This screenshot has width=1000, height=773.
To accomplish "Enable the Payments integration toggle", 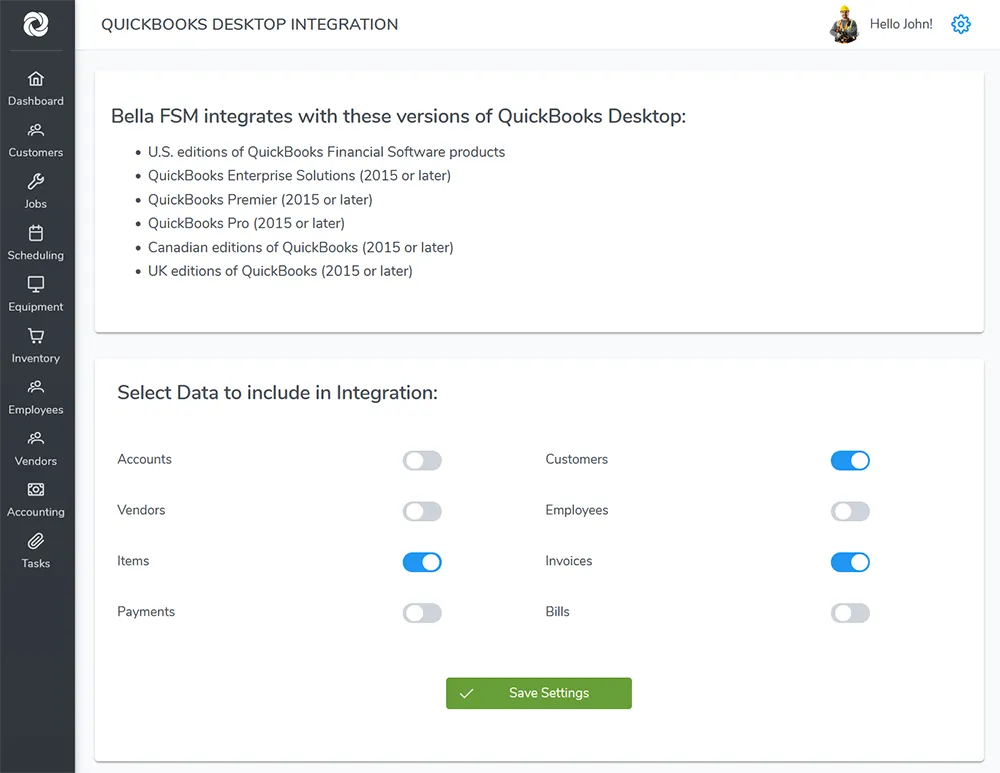I will click(422, 614).
